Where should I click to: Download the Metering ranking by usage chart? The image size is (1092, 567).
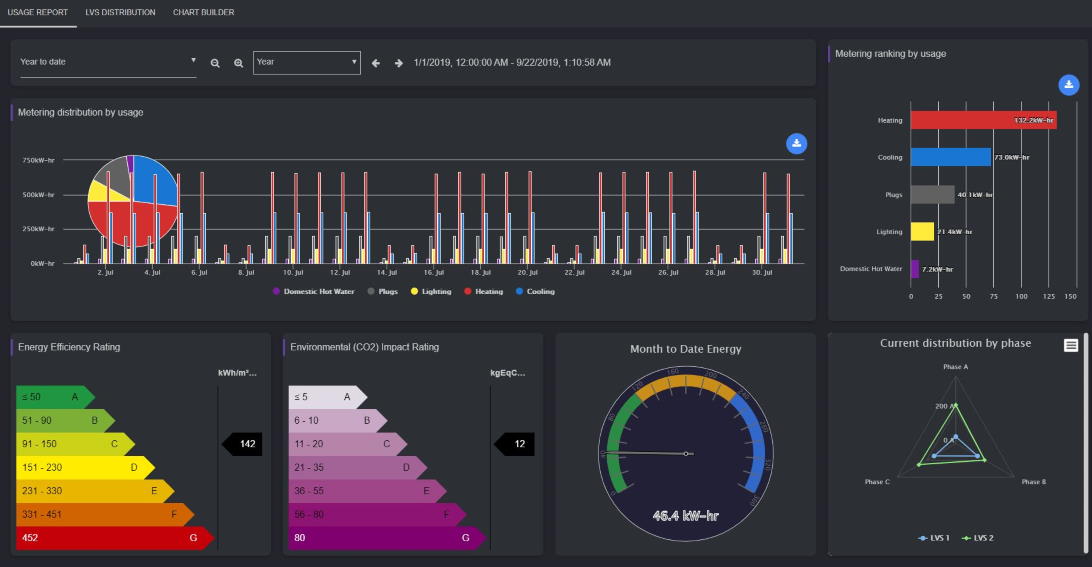1068,84
